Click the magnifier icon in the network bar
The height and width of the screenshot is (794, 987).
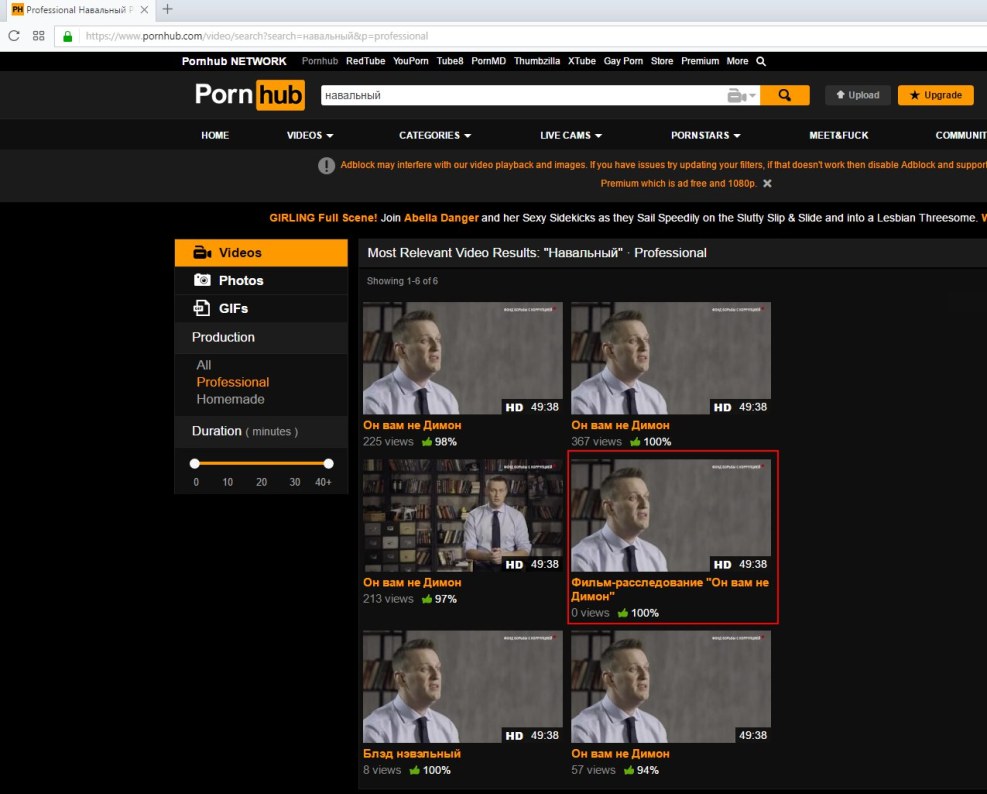click(761, 61)
